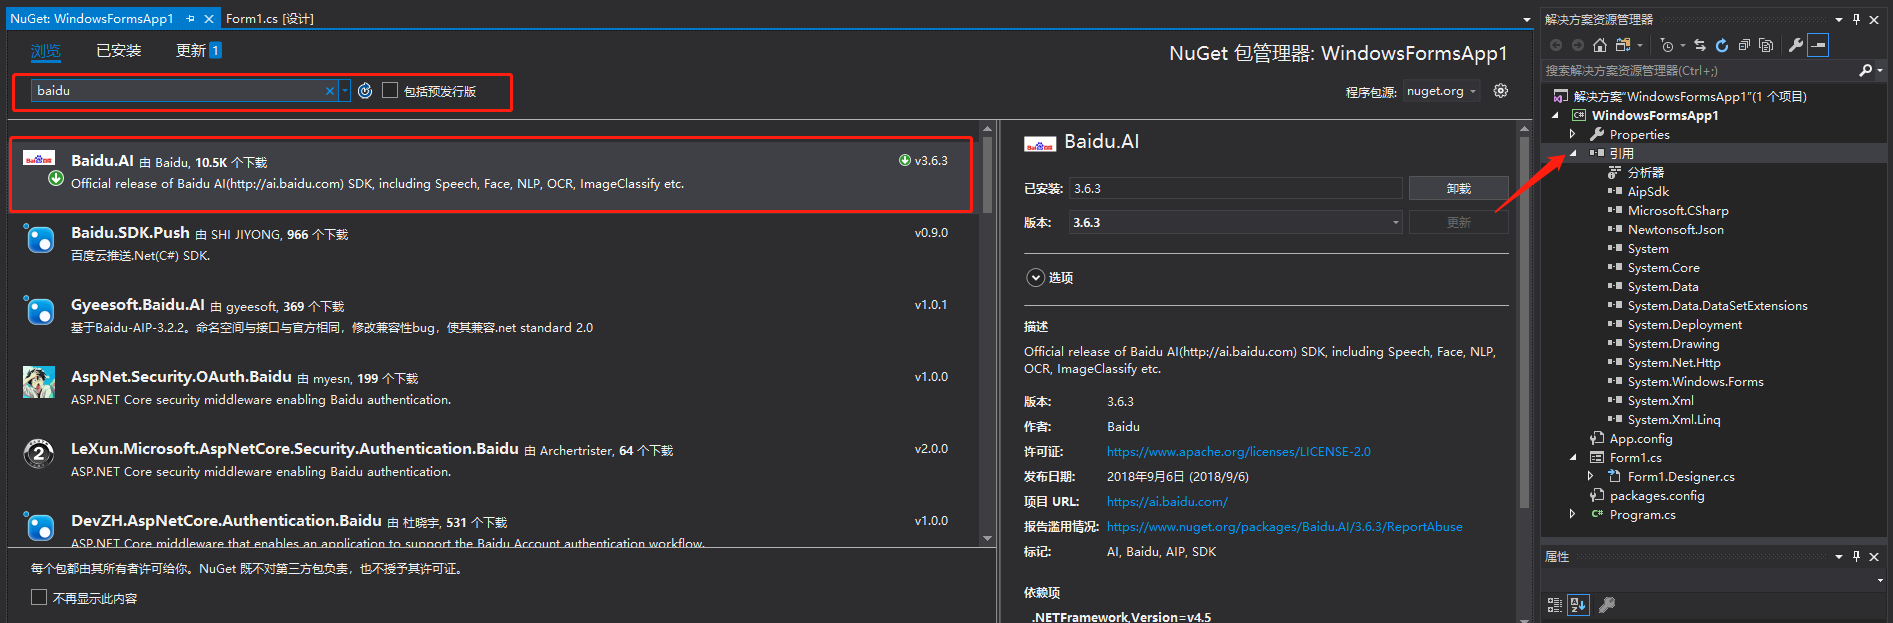Refresh NuGet search results
The image size is (1893, 623).
tap(365, 91)
